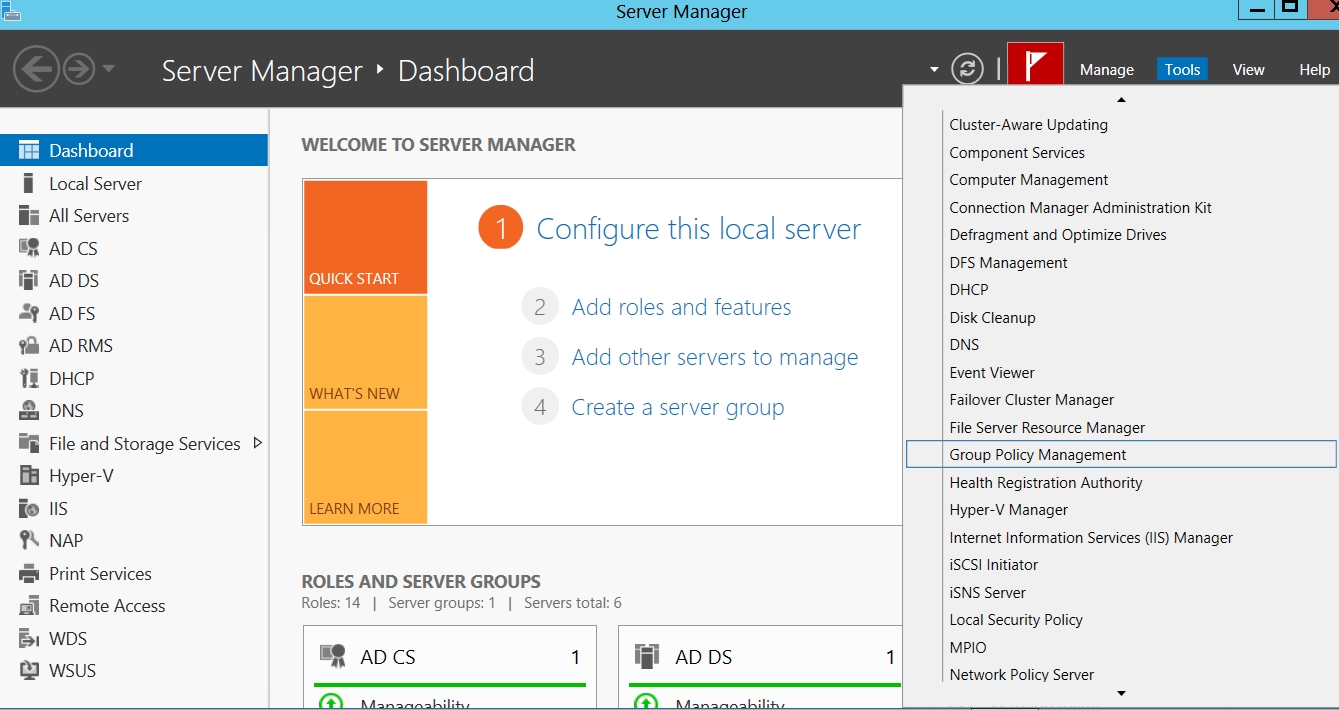Select Group Policy Management from Tools menu
Viewport: 1339px width, 710px height.
tap(1037, 455)
